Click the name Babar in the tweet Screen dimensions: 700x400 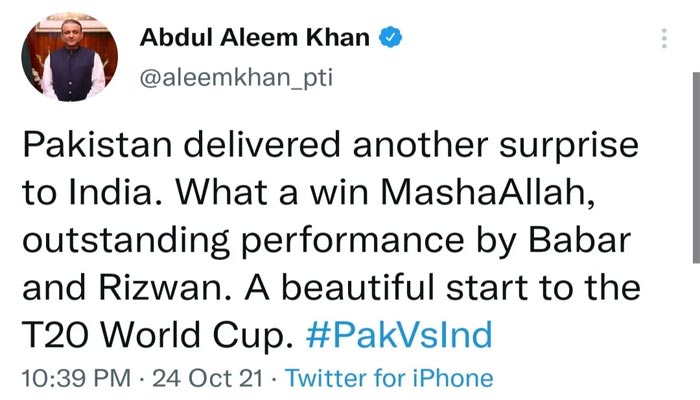(x=579, y=240)
